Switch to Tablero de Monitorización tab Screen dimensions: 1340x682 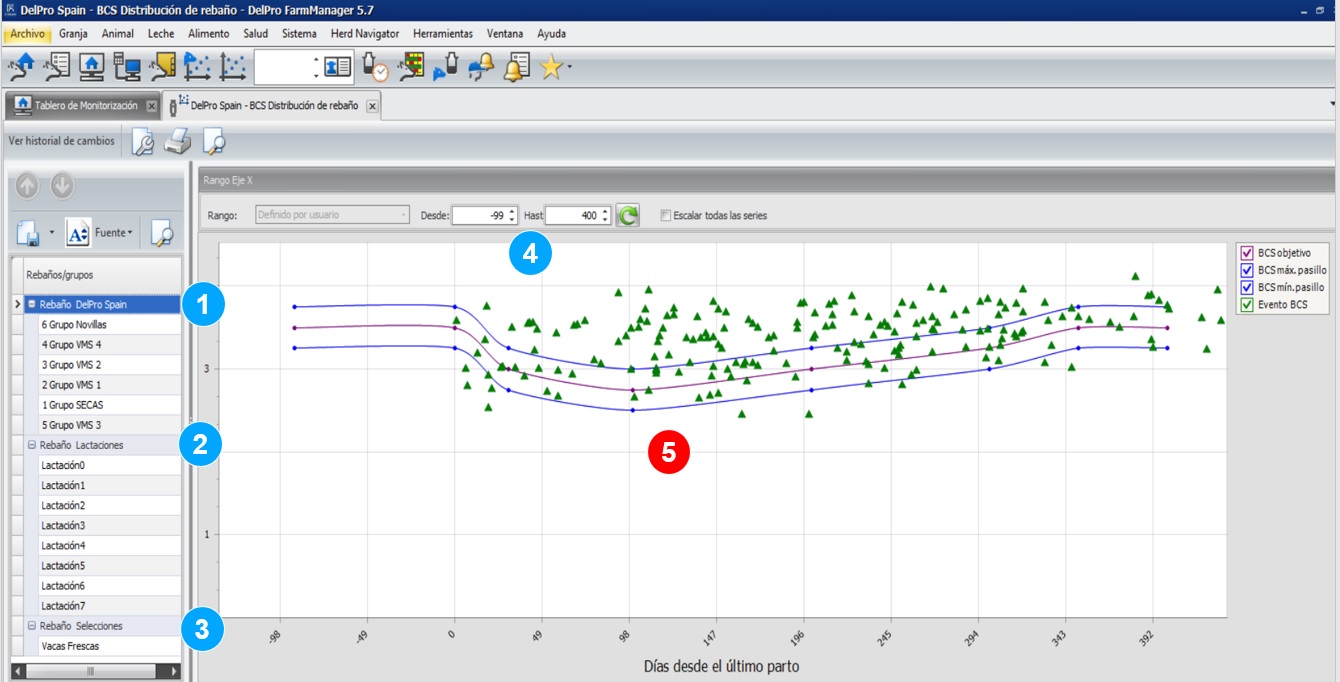tap(84, 105)
